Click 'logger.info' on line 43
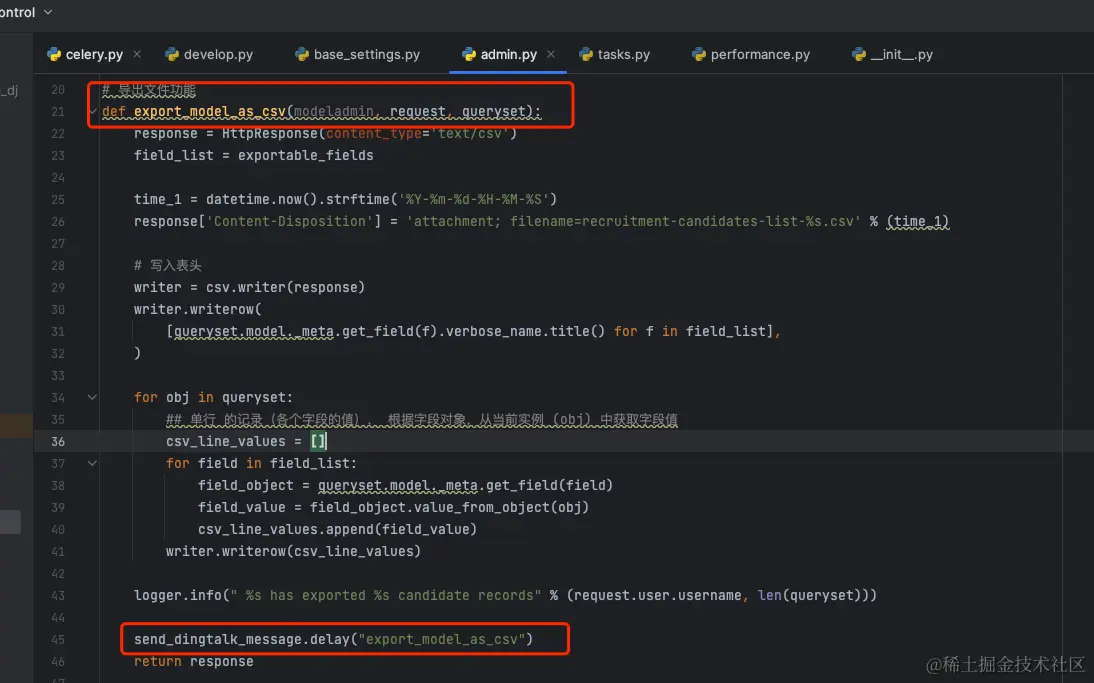Image resolution: width=1094 pixels, height=683 pixels. point(178,596)
